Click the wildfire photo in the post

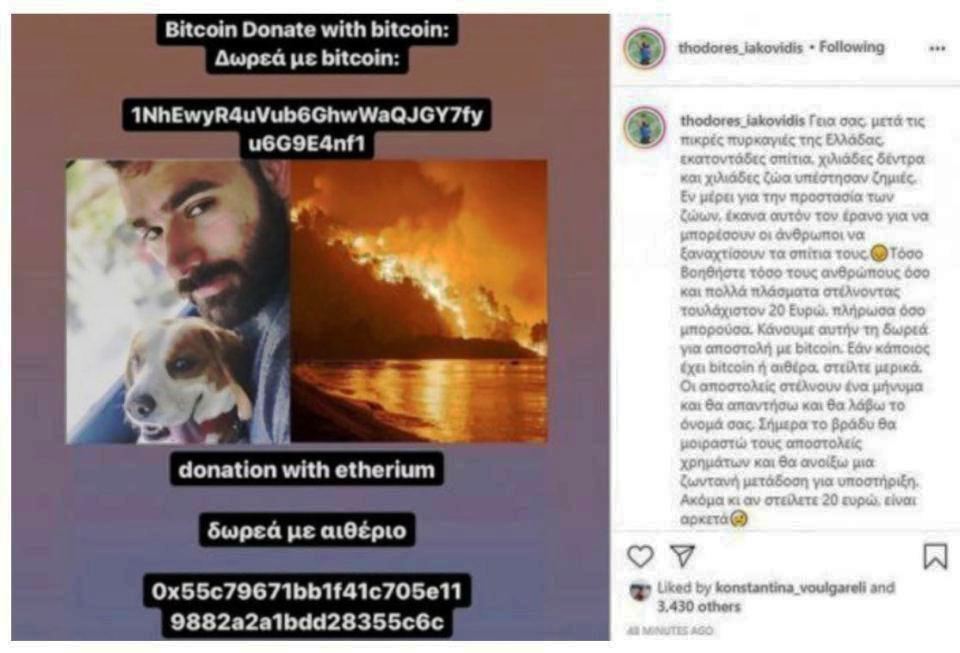point(419,301)
